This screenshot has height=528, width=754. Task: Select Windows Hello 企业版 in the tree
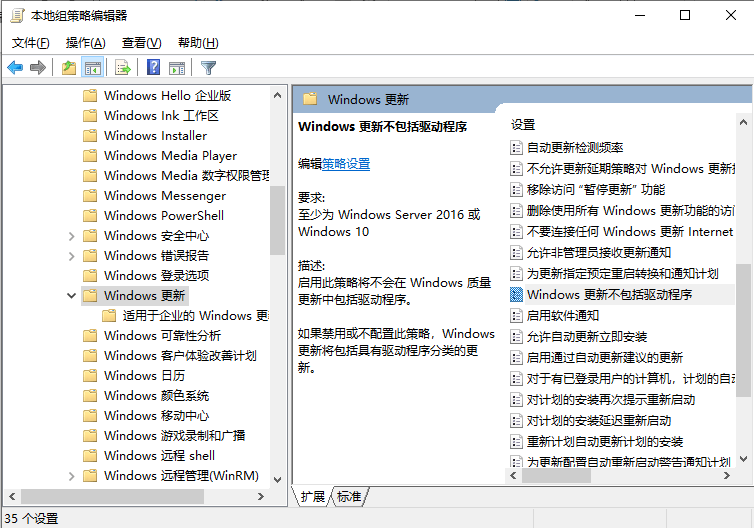tap(167, 96)
